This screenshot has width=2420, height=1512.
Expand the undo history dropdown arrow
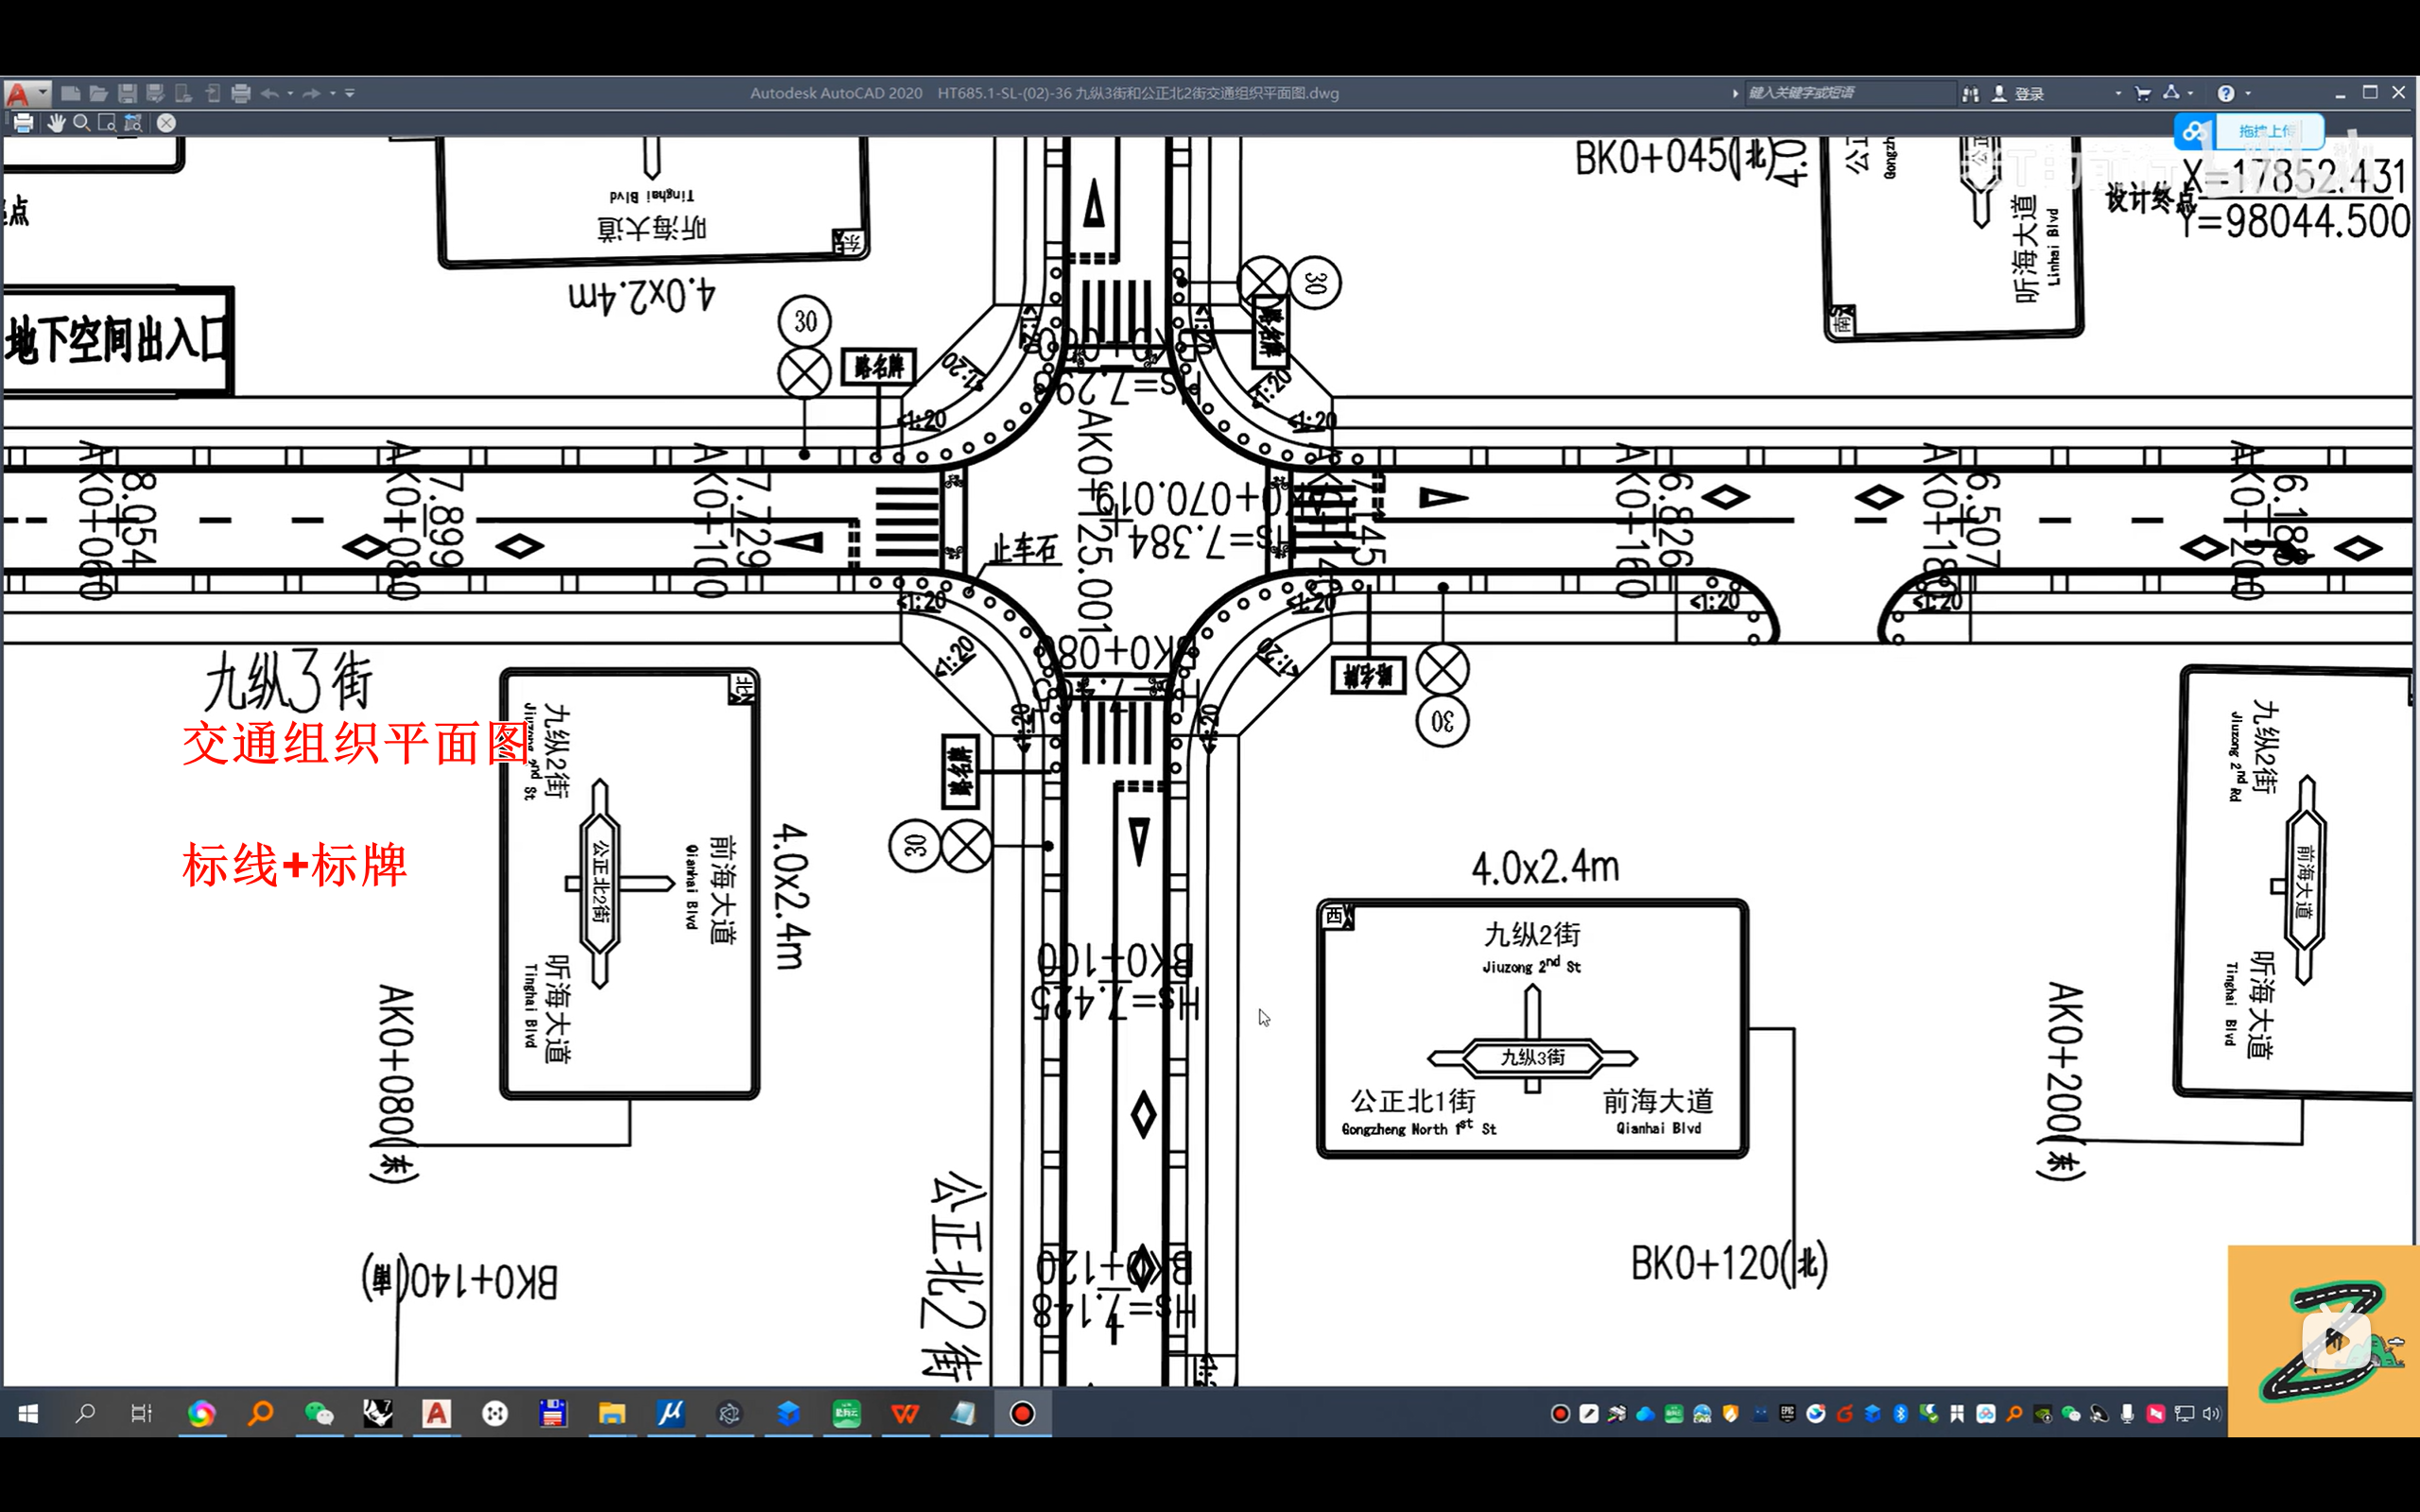coord(290,93)
